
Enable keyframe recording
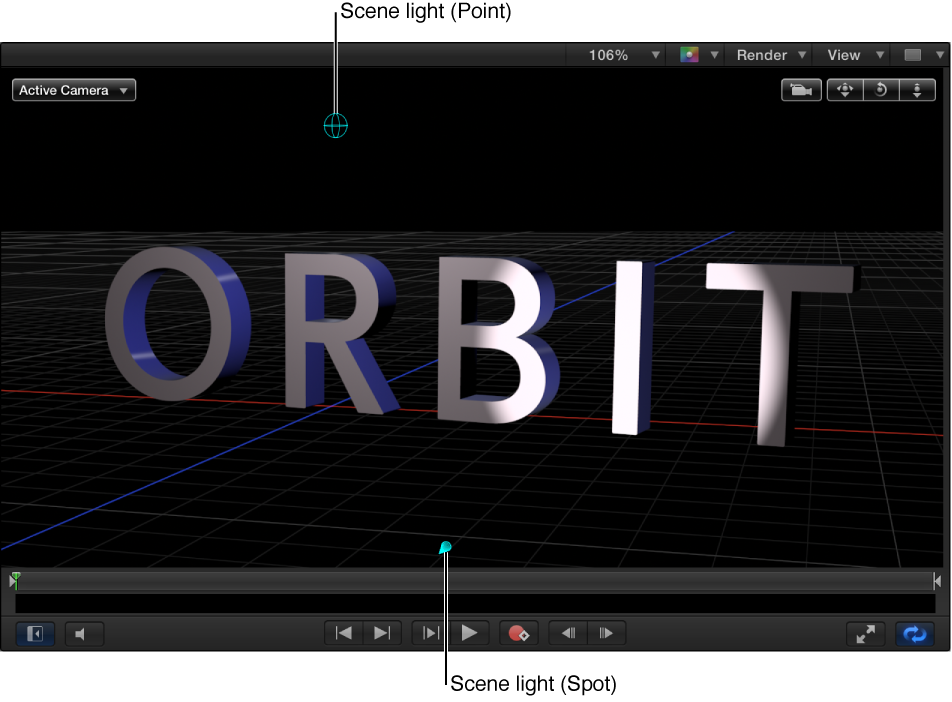click(519, 633)
